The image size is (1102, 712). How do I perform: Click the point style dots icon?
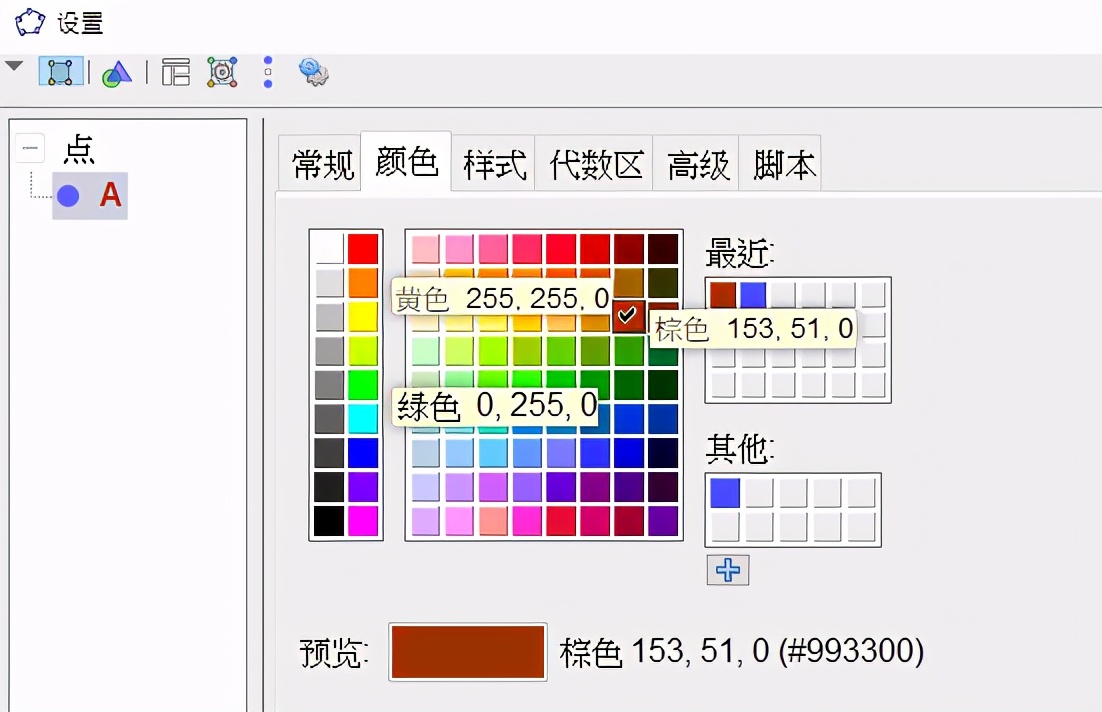pyautogui.click(x=267, y=72)
